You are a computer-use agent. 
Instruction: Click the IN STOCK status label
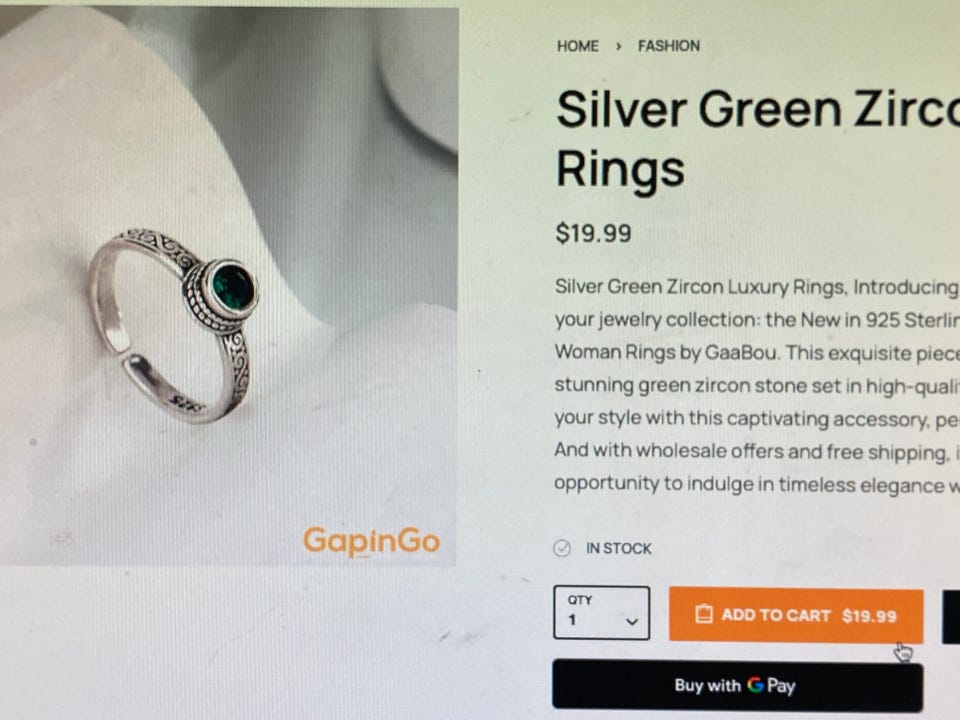(618, 548)
